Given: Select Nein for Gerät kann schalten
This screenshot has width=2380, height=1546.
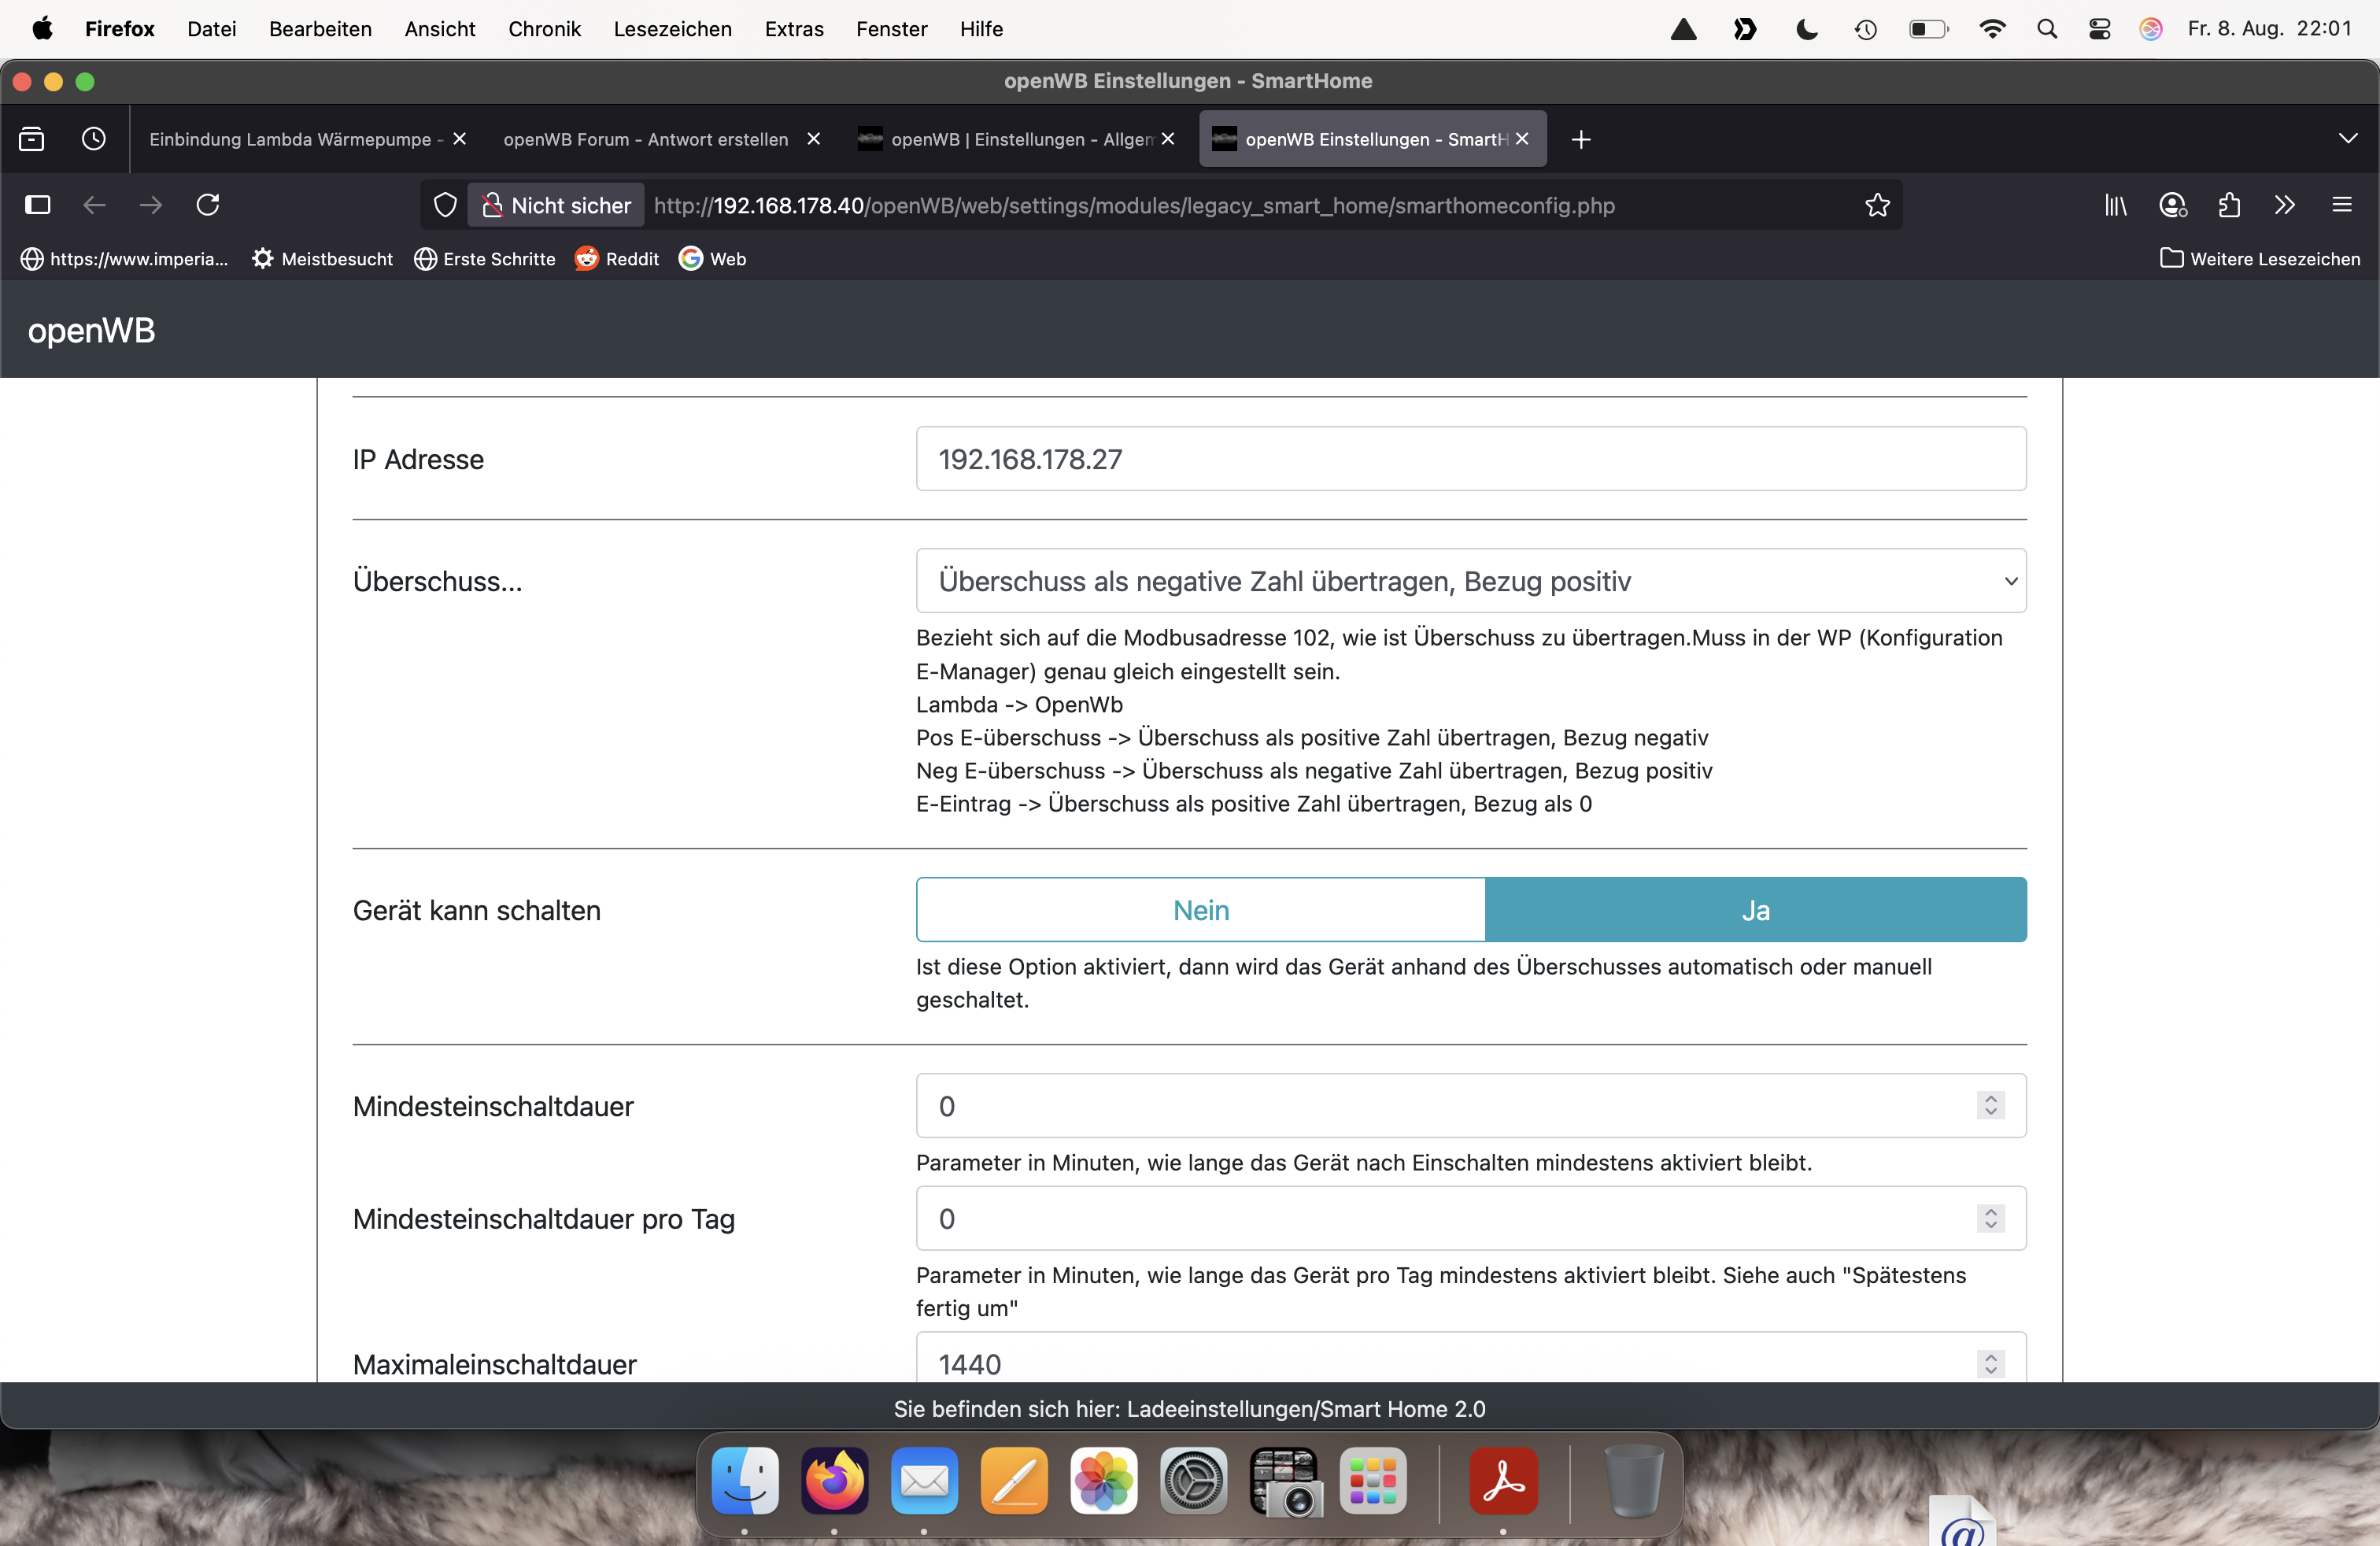Looking at the screenshot, I should [1200, 910].
